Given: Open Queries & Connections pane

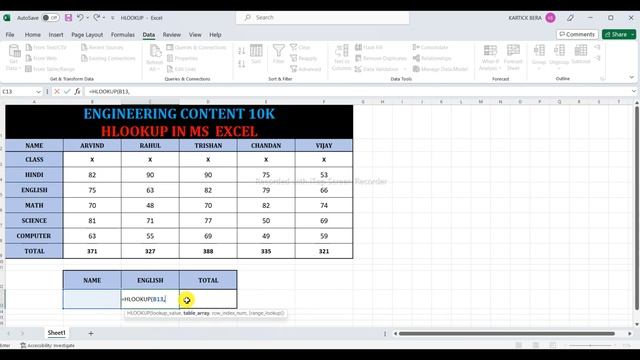Looking at the screenshot, I should 196,47.
